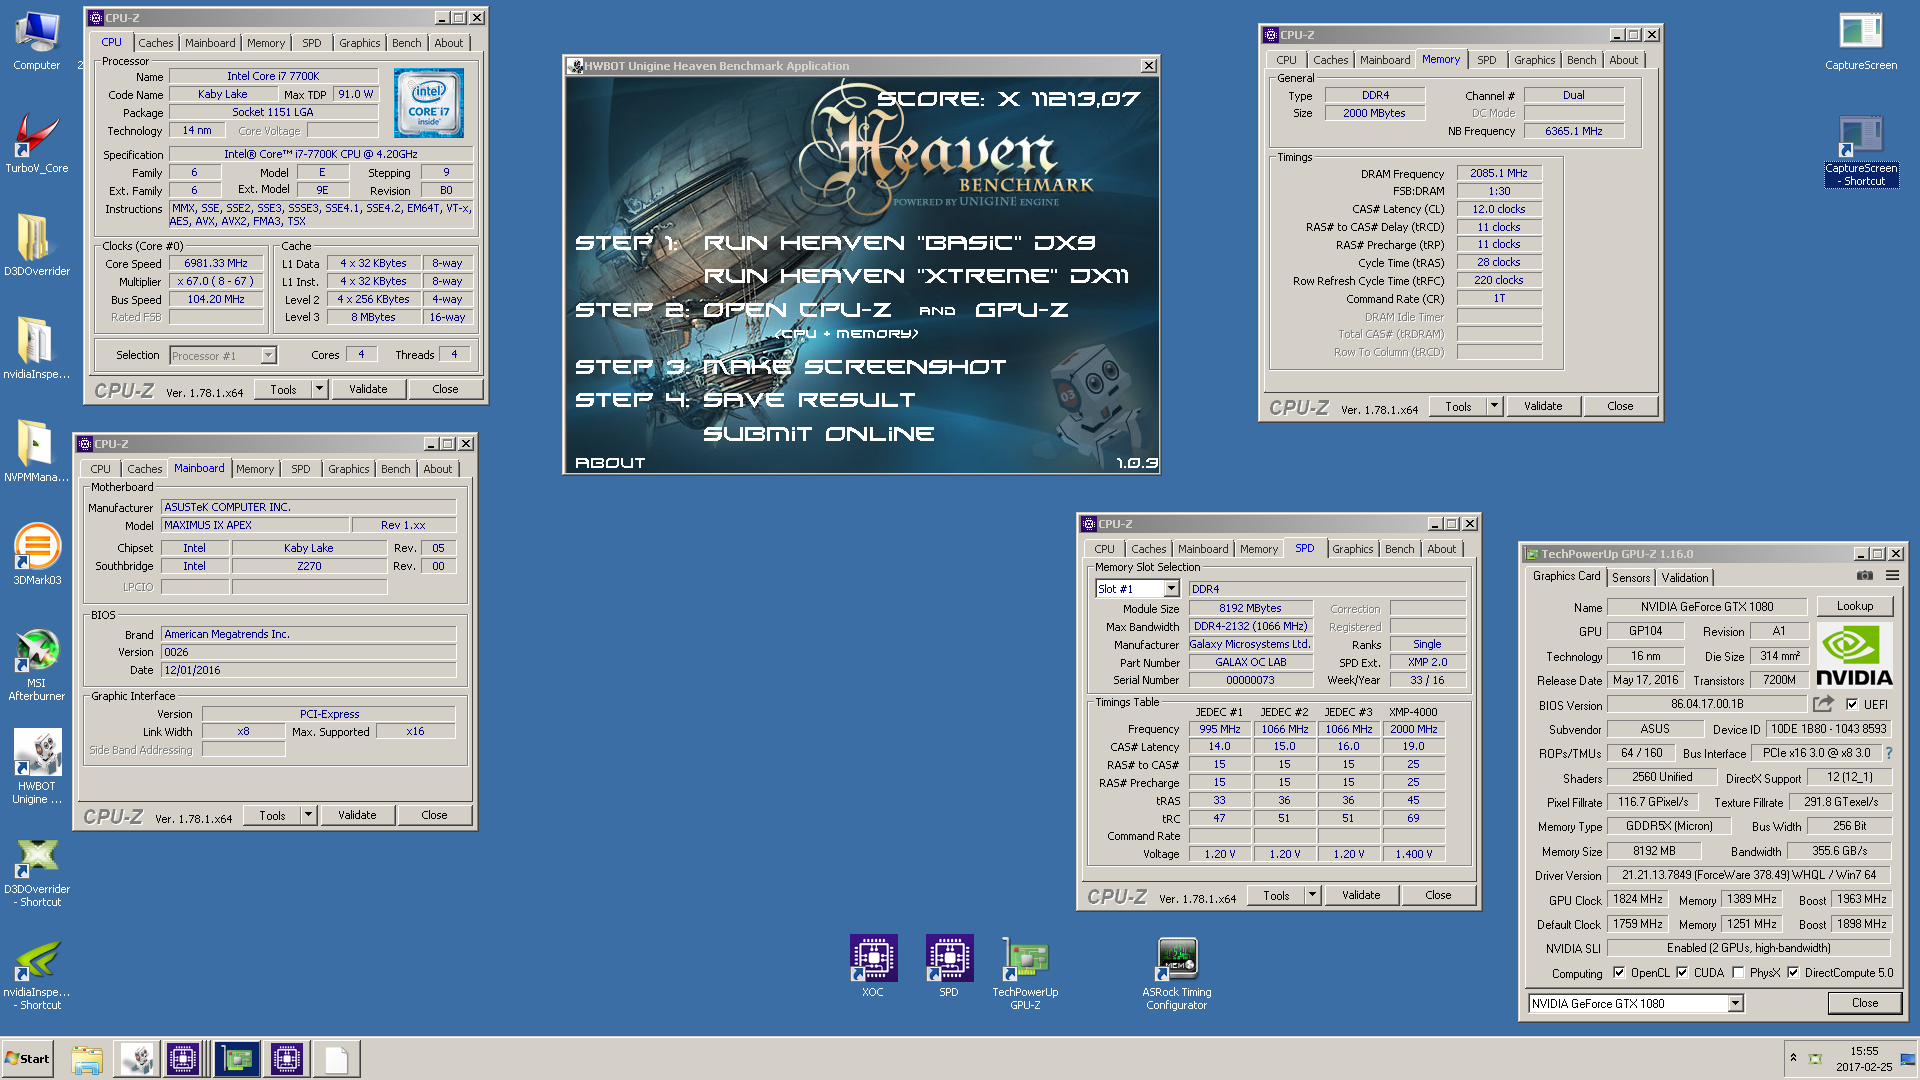Screen dimensions: 1920x1080
Task: Click Tools button in CPU-Z SPD window
Action: 1276,895
